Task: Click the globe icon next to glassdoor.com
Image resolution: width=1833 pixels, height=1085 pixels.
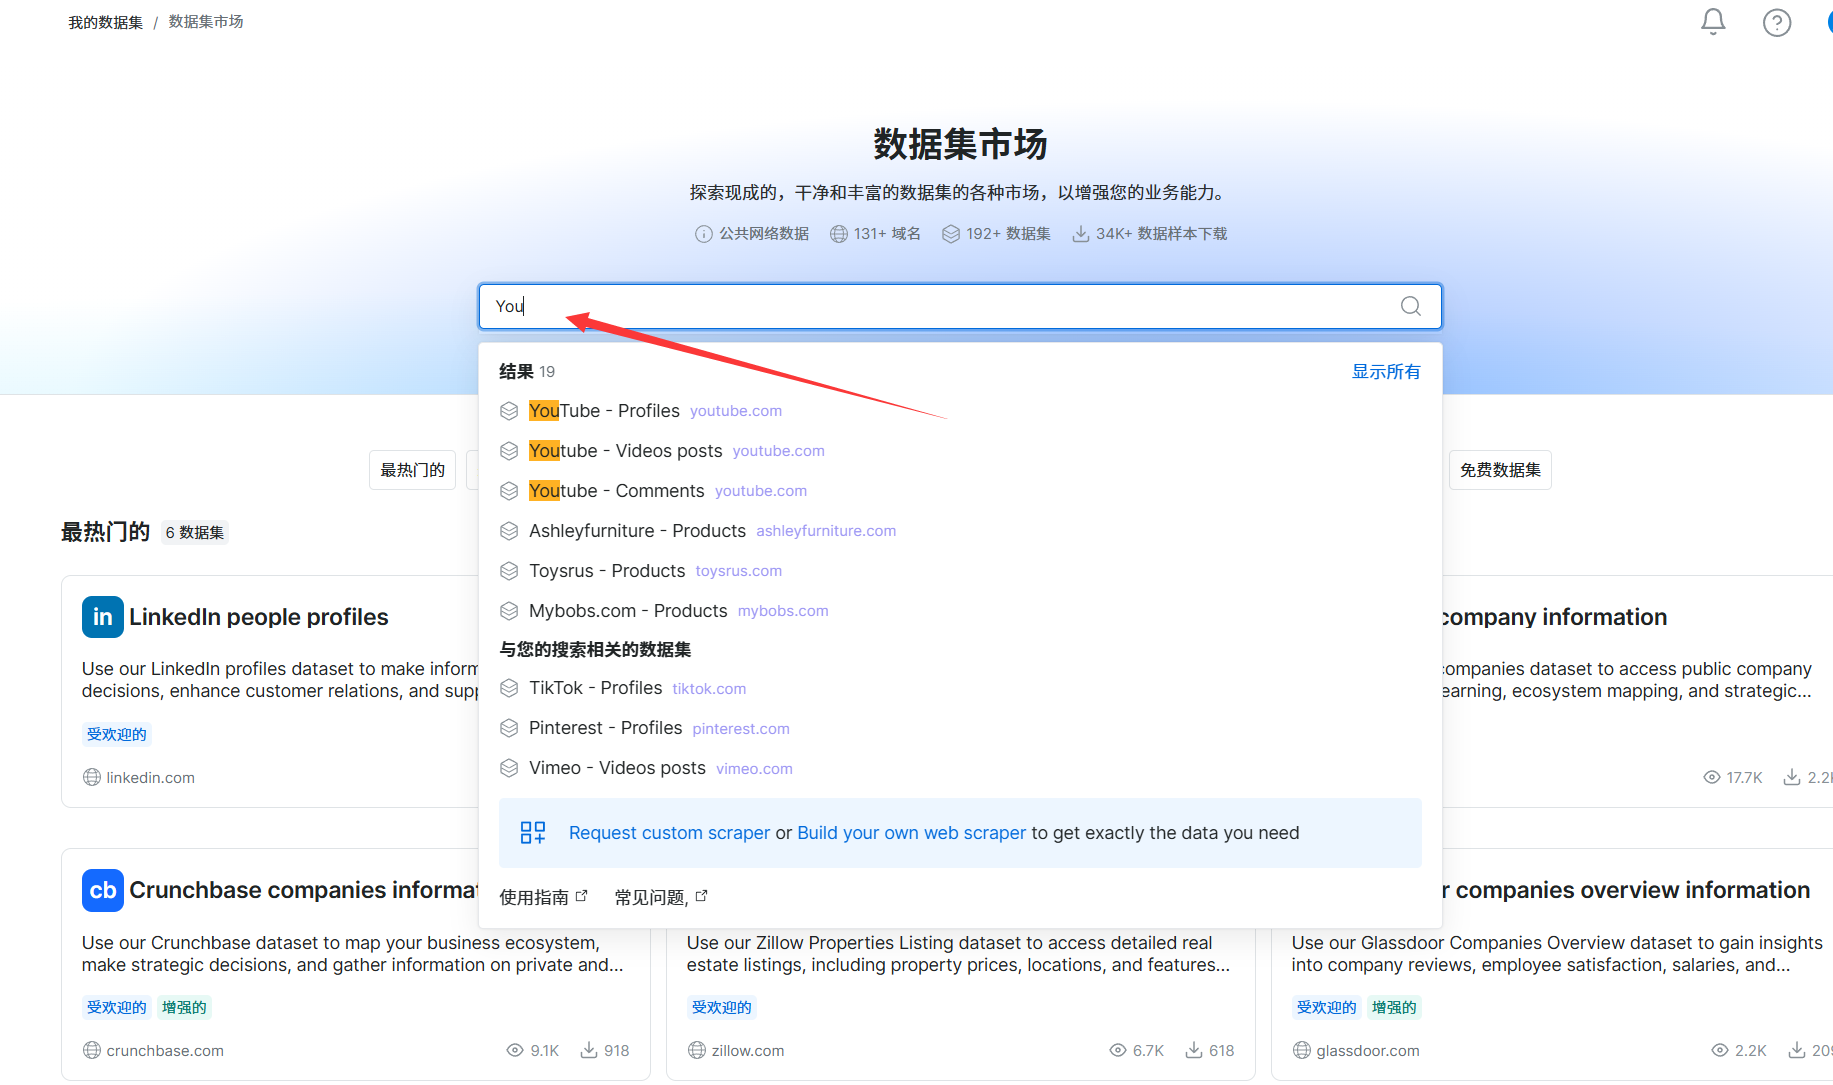Action: pyautogui.click(x=1302, y=1050)
